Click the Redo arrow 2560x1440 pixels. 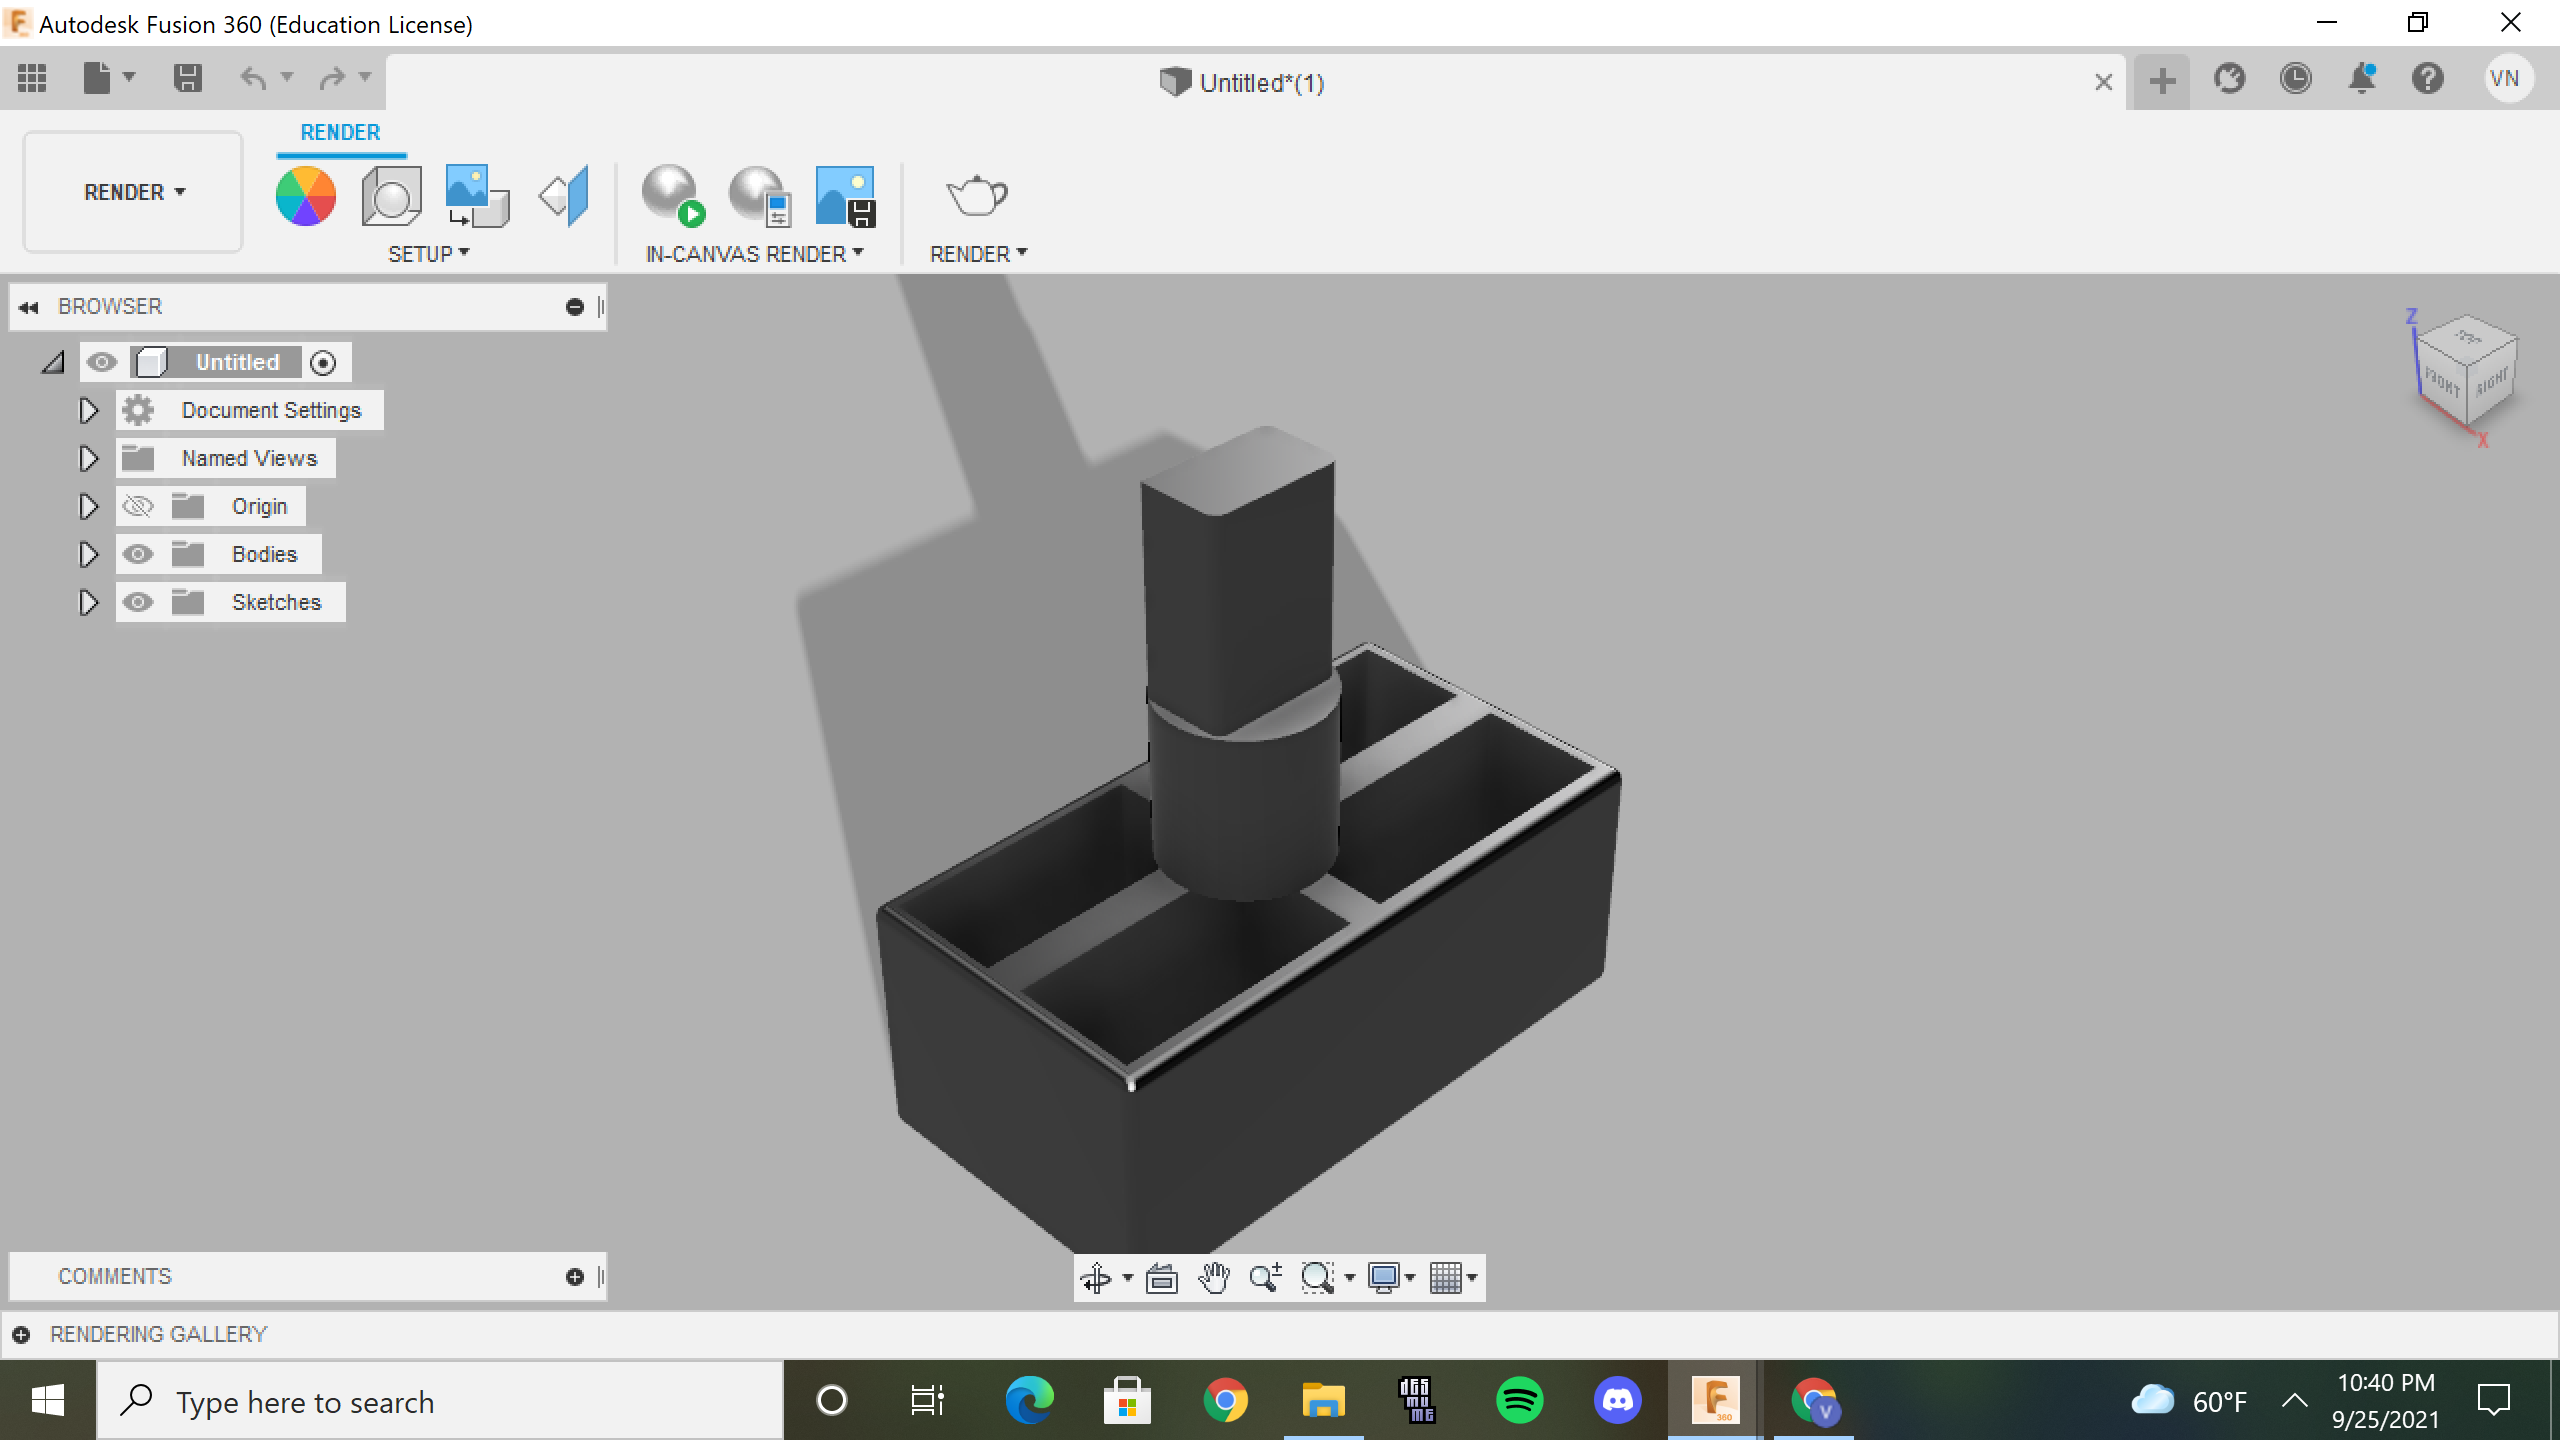332,78
